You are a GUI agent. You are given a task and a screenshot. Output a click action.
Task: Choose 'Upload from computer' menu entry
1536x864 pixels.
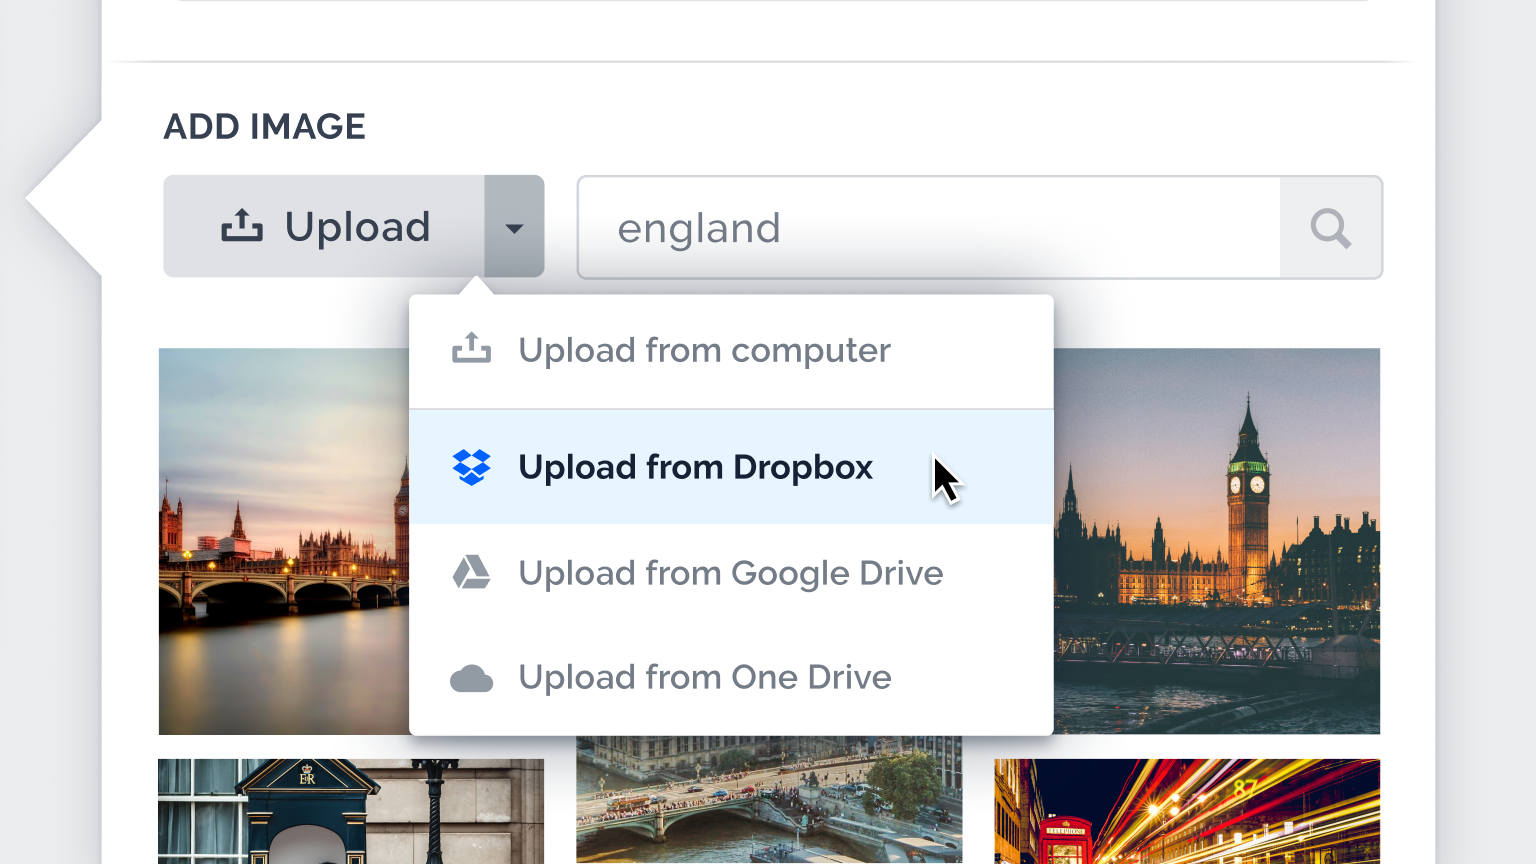pos(703,351)
